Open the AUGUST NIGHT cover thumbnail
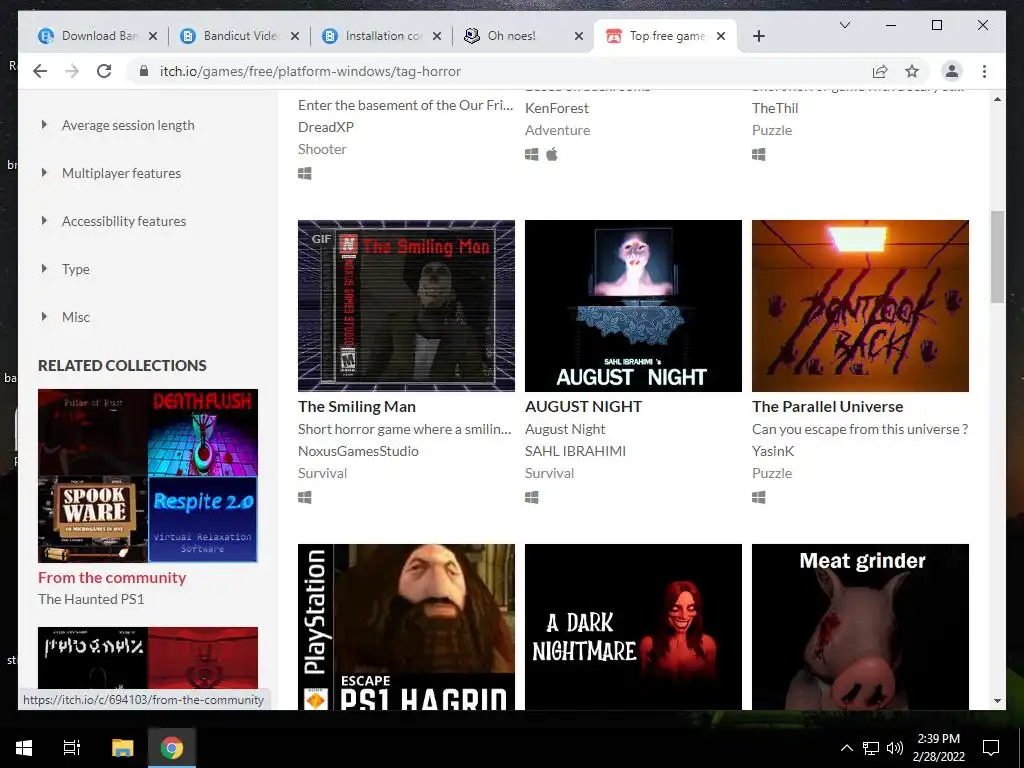The width and height of the screenshot is (1024, 768). point(633,306)
